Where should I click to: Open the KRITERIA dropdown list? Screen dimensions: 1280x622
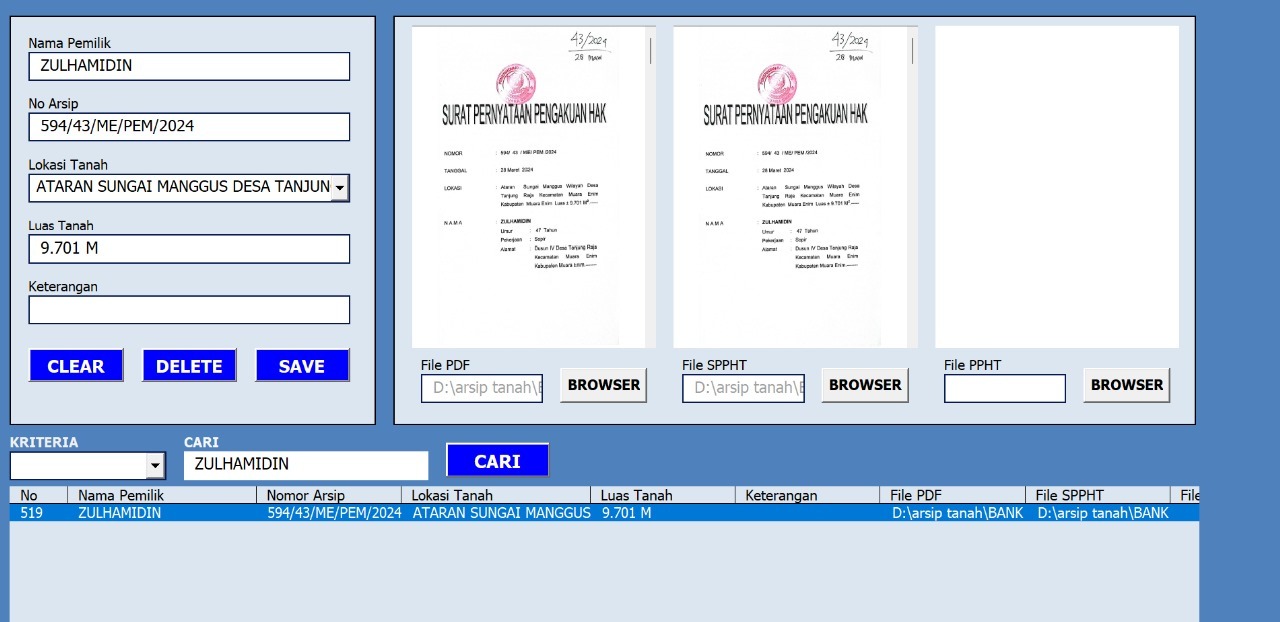[x=155, y=466]
